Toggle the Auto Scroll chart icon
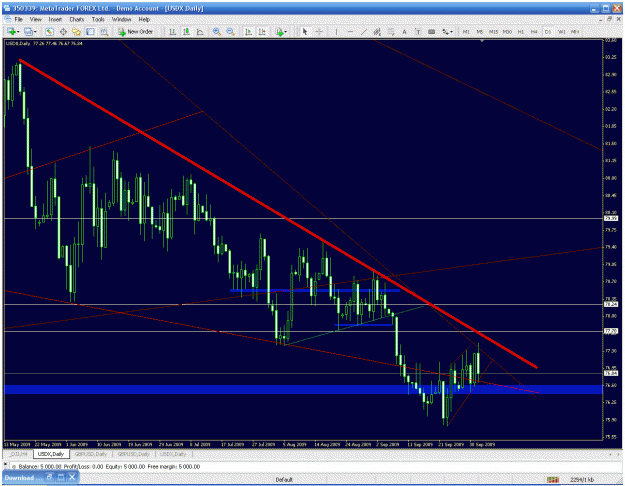Image resolution: width=625 pixels, height=486 pixels. 248,31
